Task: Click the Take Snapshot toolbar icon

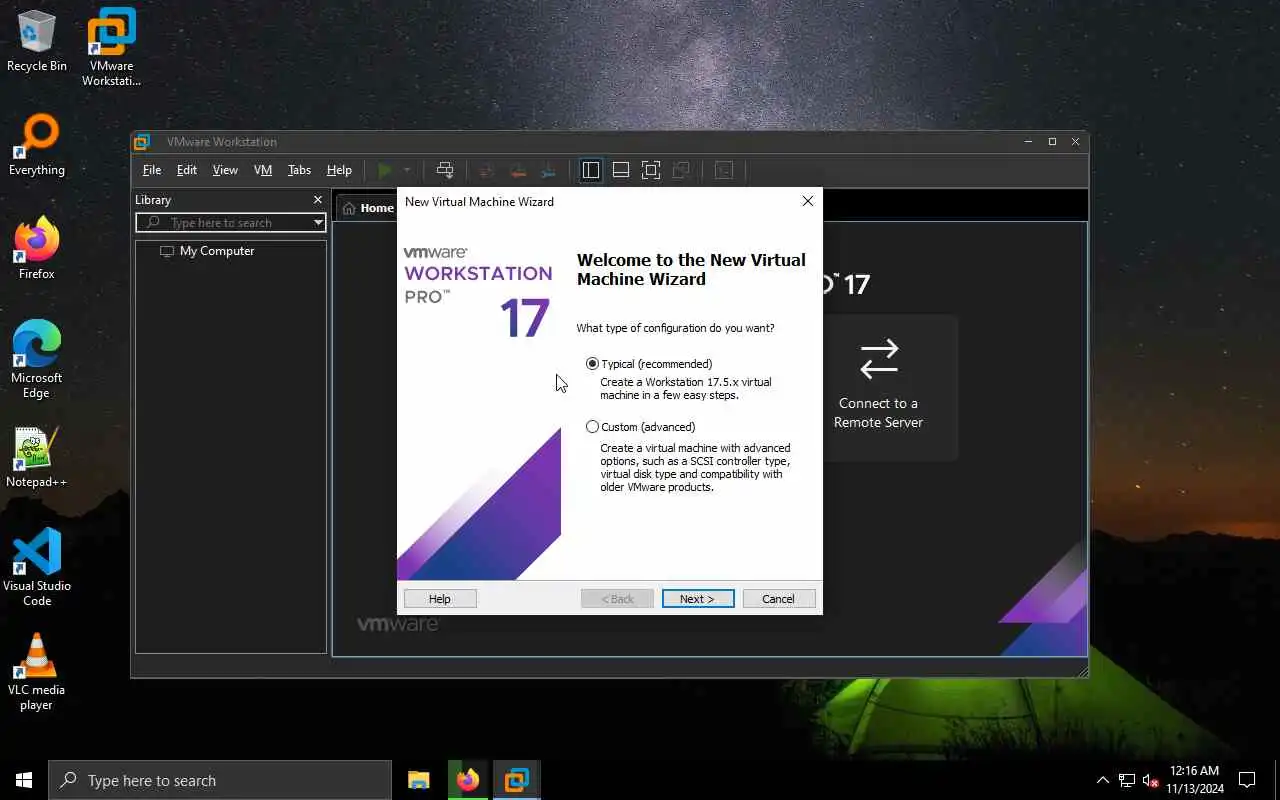Action: pyautogui.click(x=487, y=170)
